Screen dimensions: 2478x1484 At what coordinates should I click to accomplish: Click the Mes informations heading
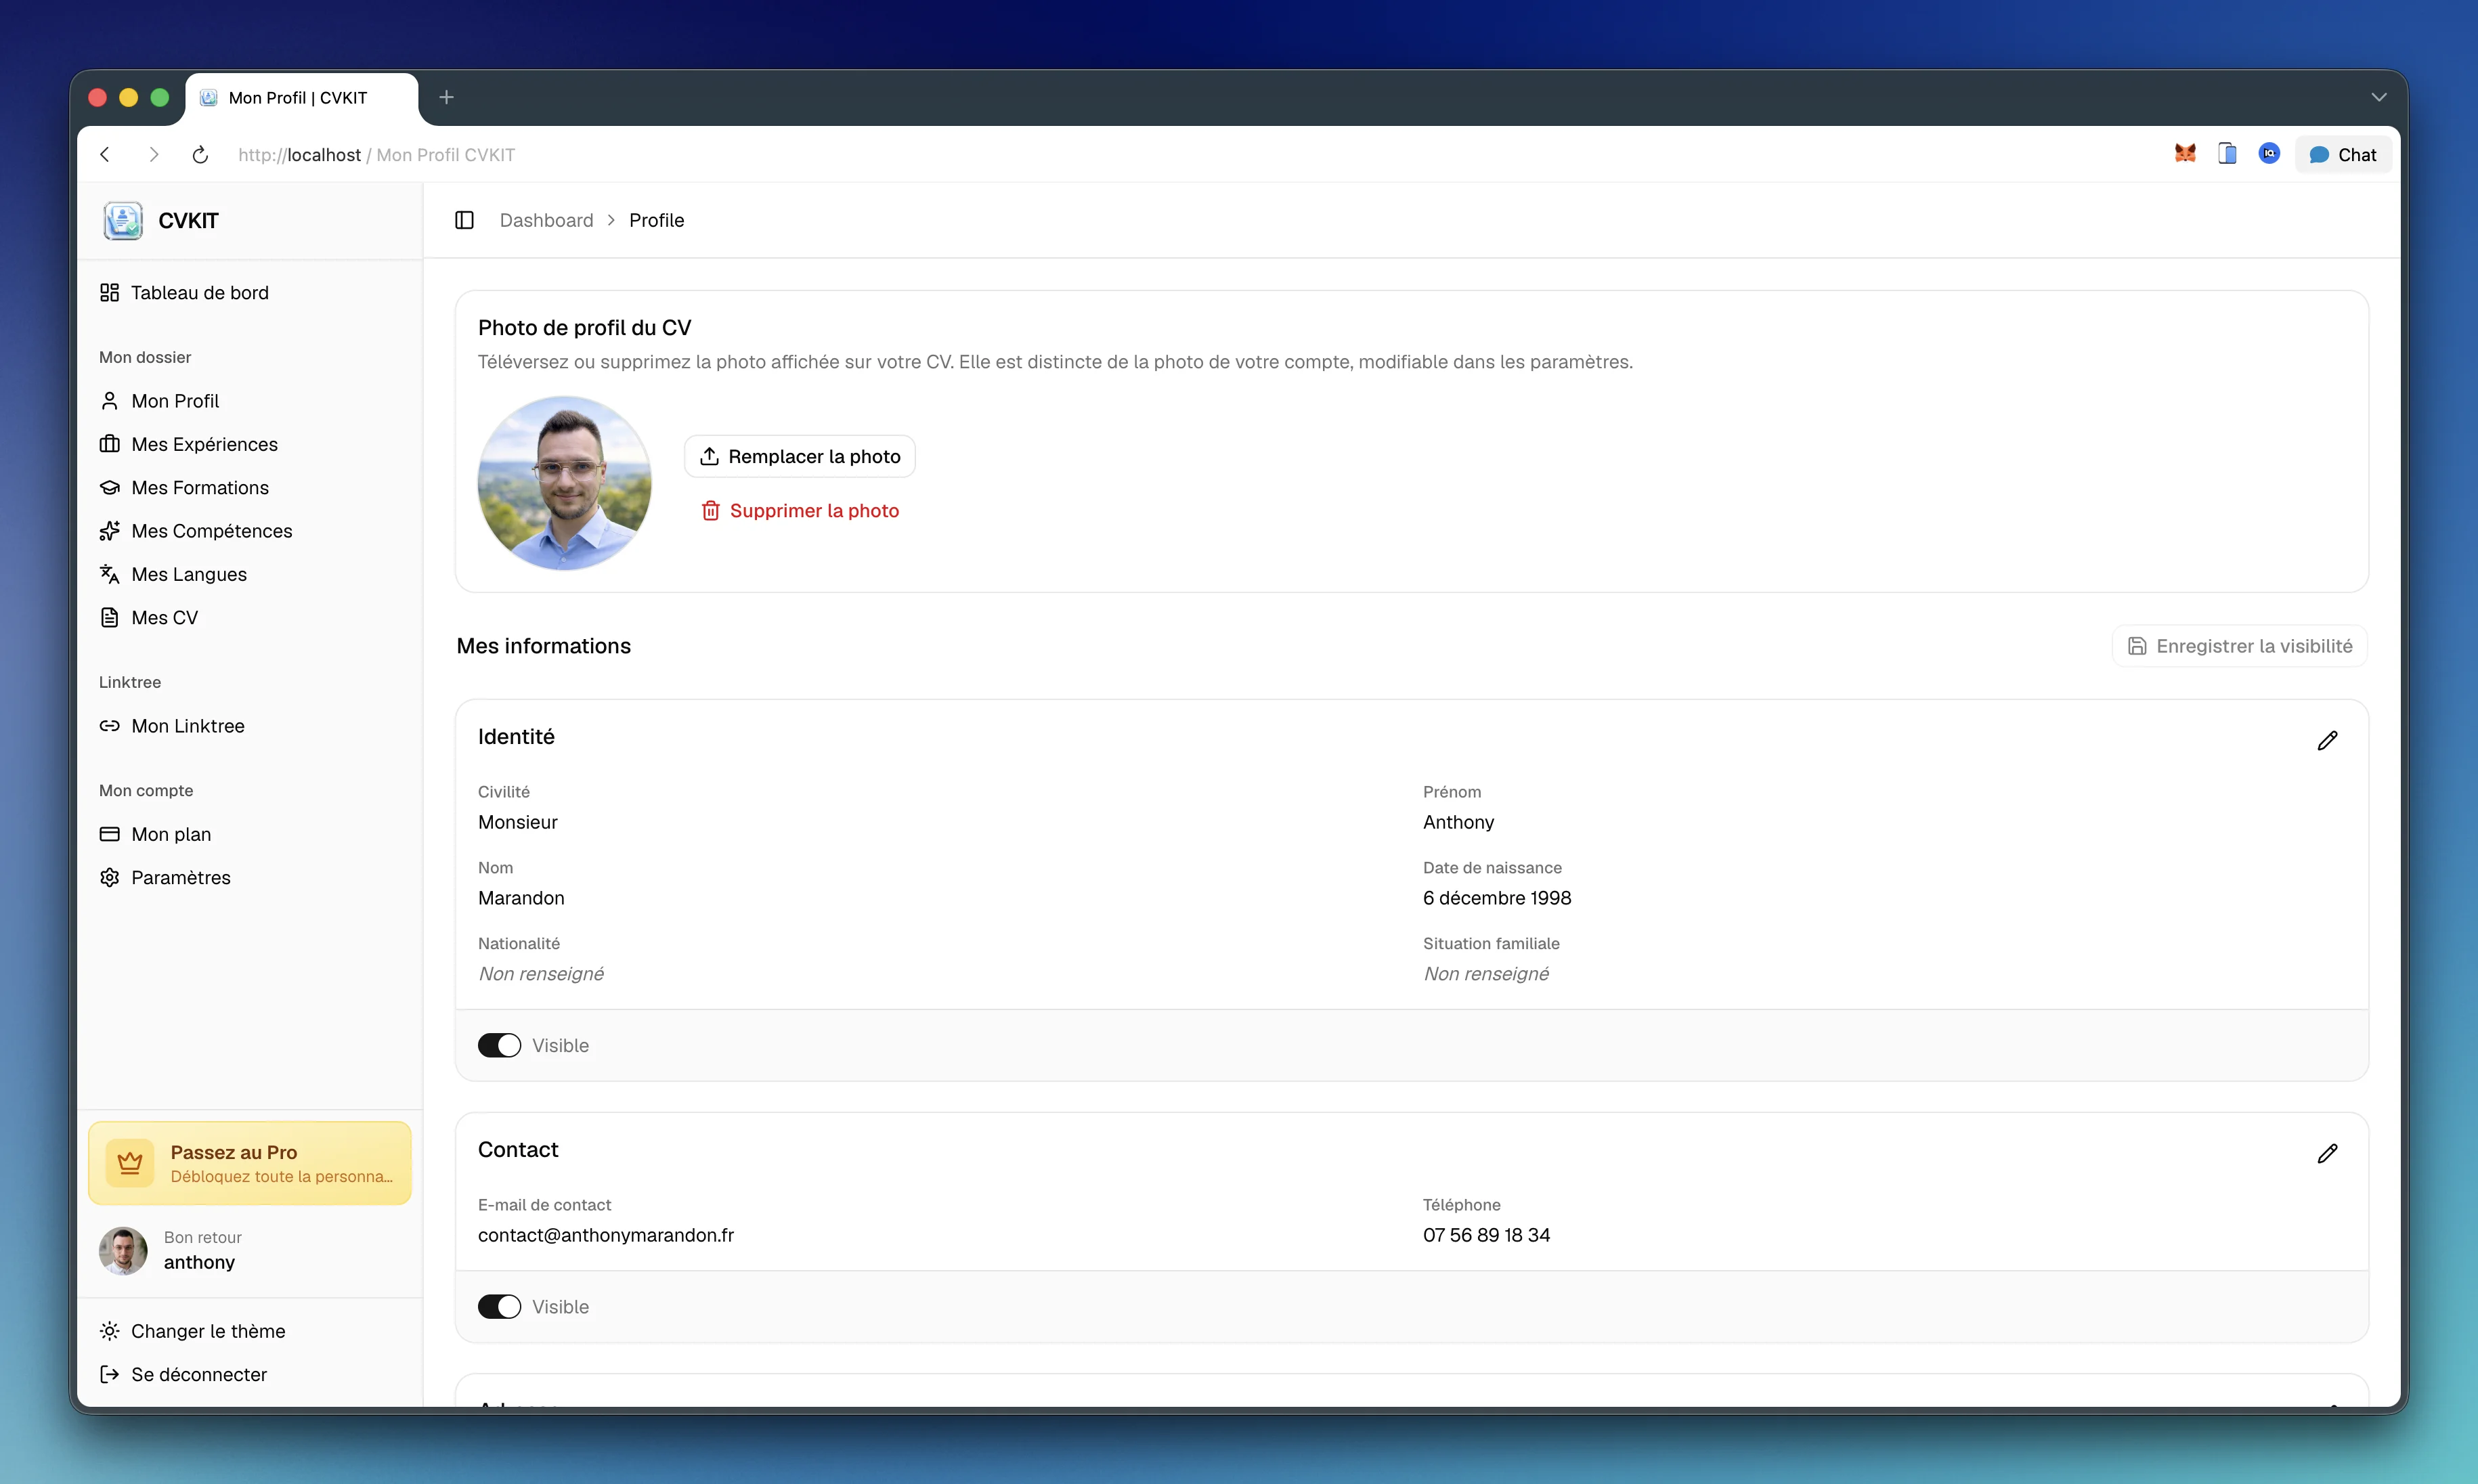(544, 646)
